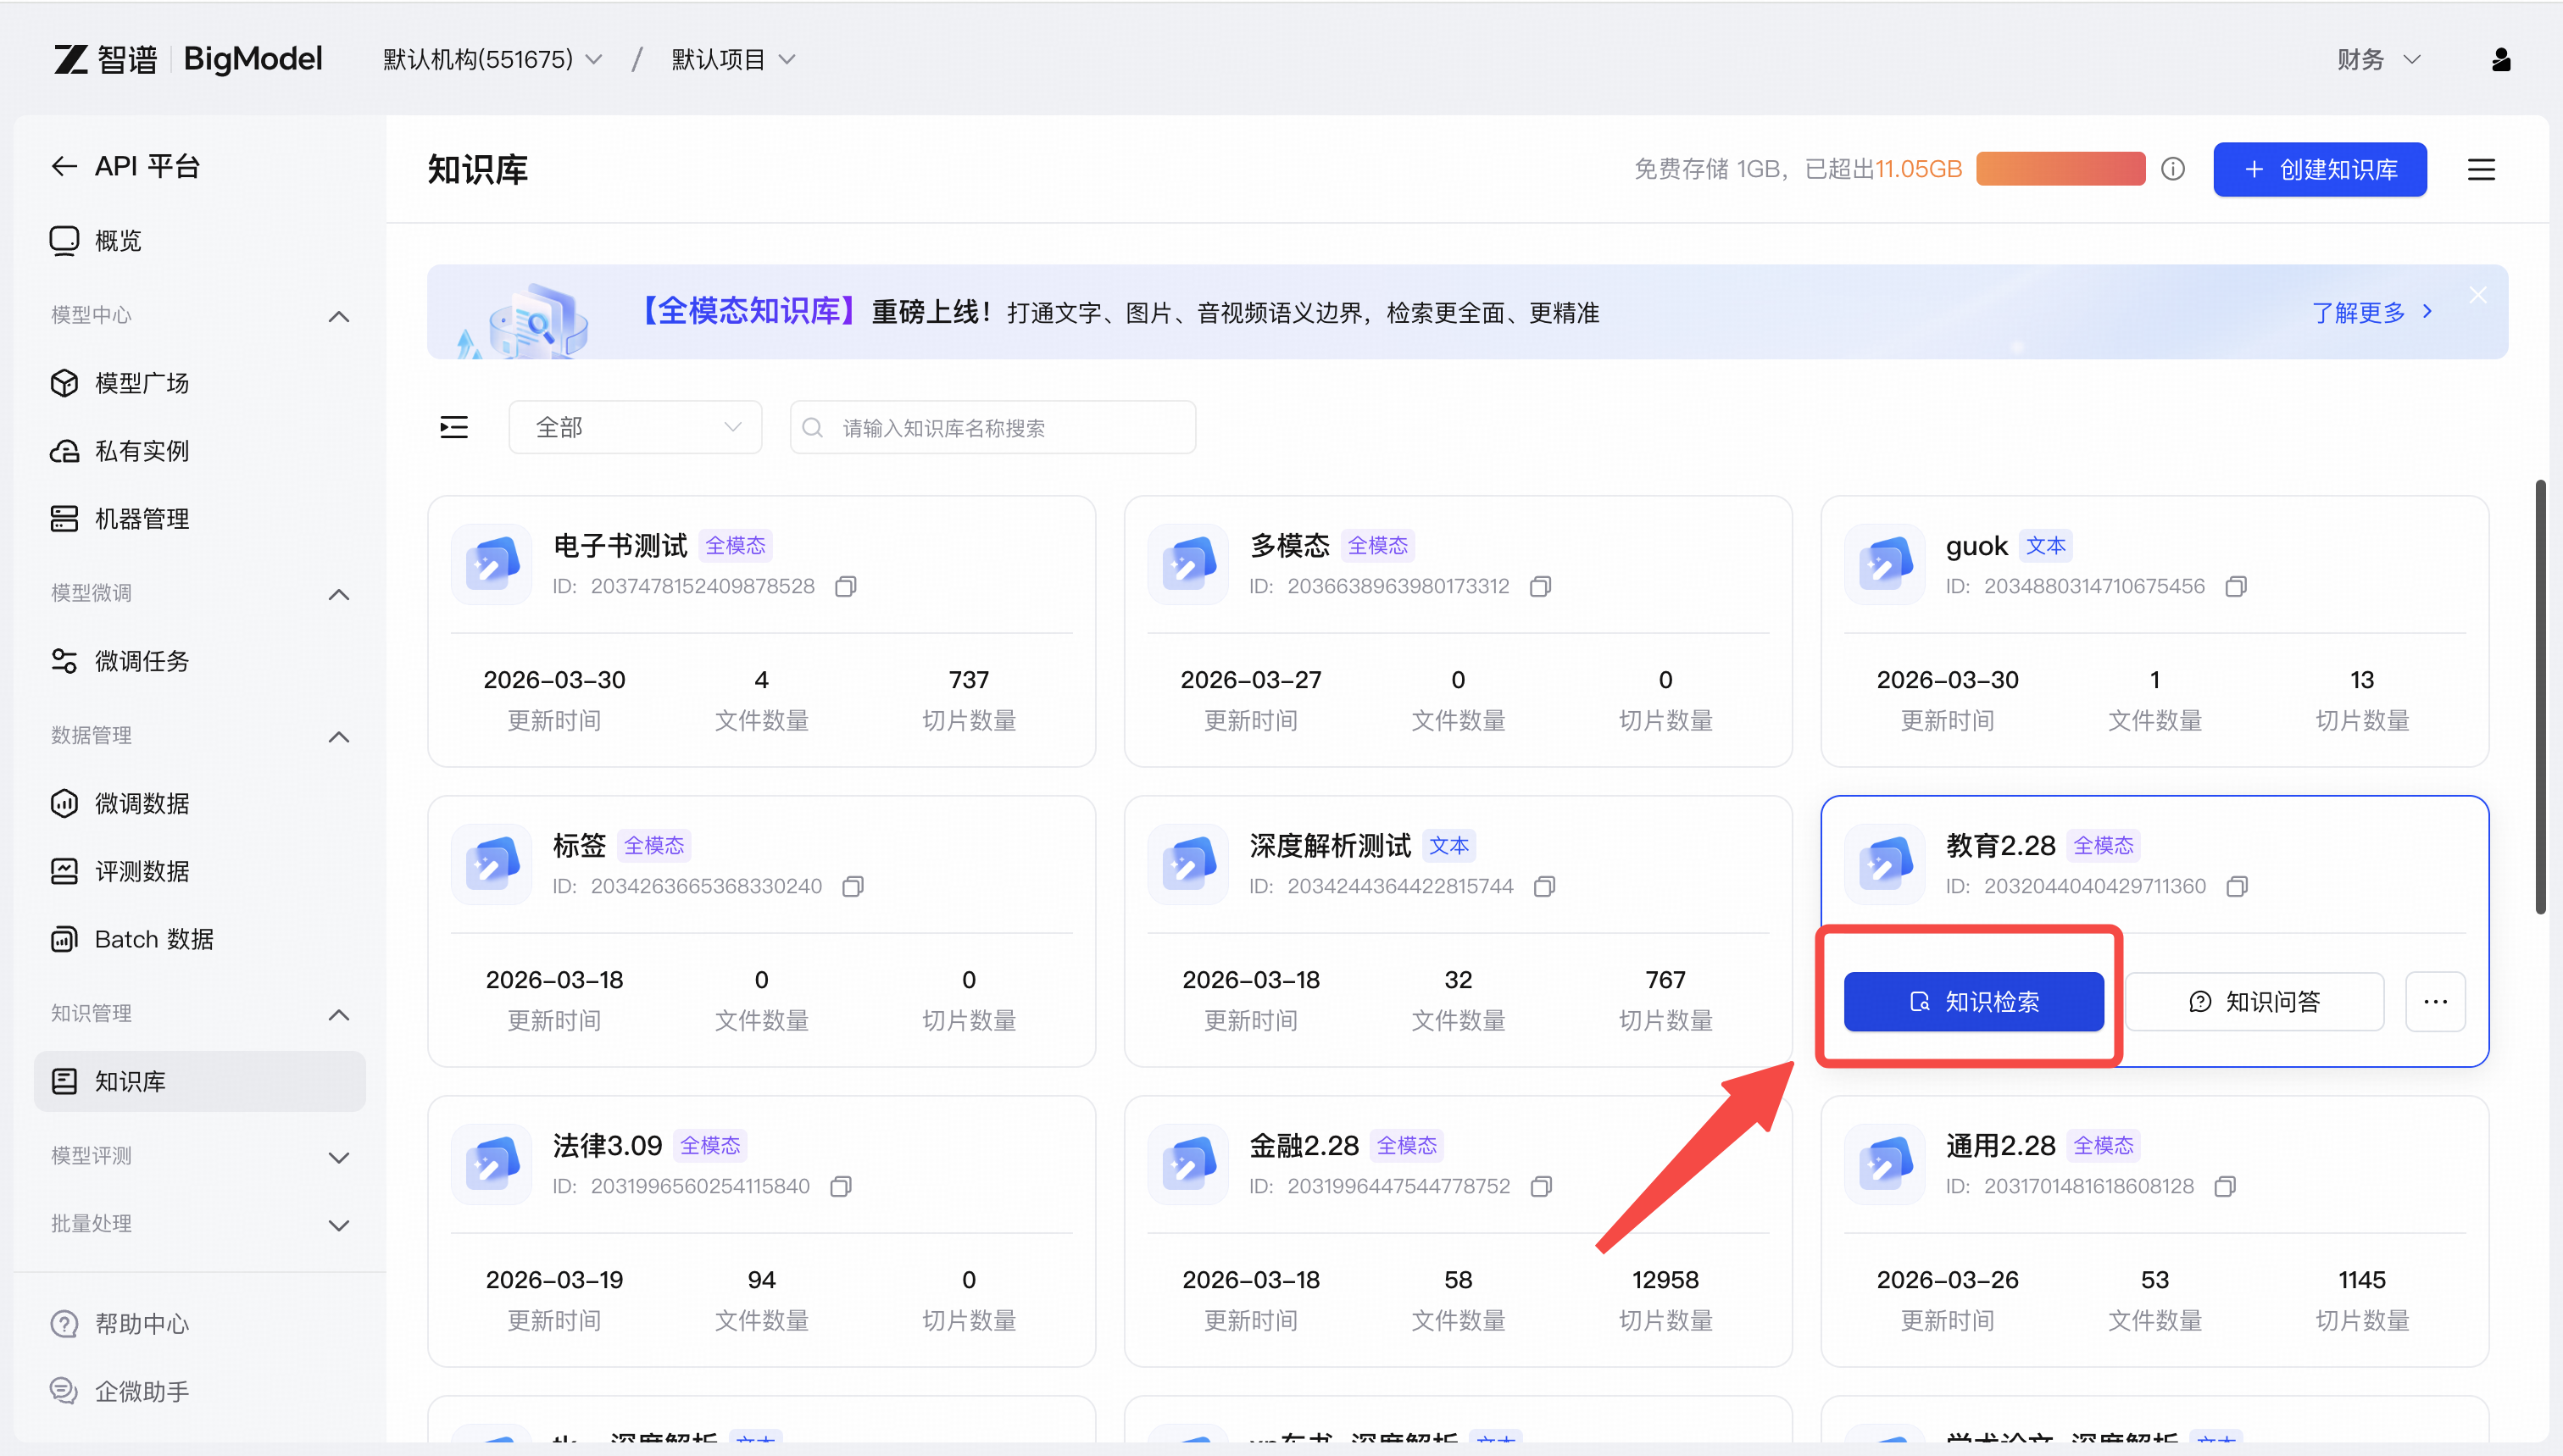2563x1456 pixels.
Task: Open 微调任务 in sidebar
Action: (x=141, y=661)
